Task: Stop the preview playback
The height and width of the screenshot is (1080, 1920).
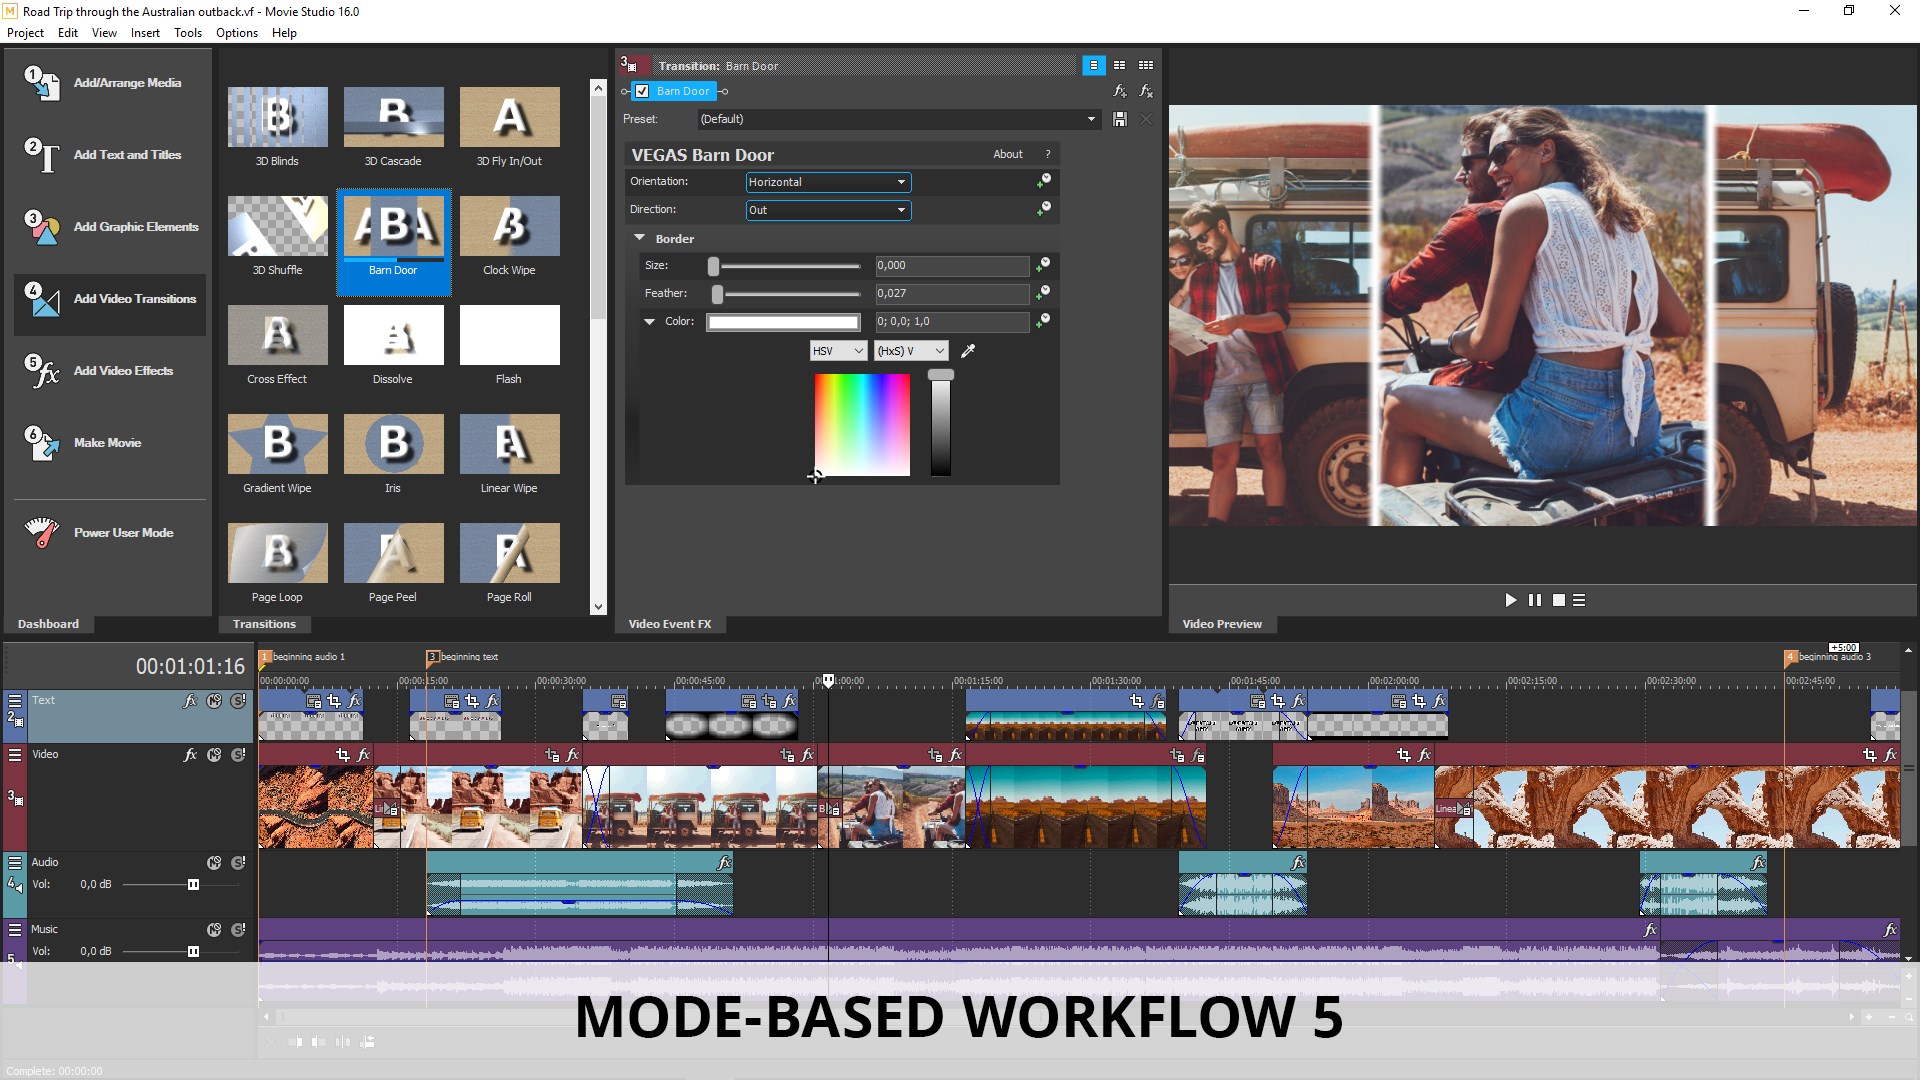Action: tap(1558, 600)
